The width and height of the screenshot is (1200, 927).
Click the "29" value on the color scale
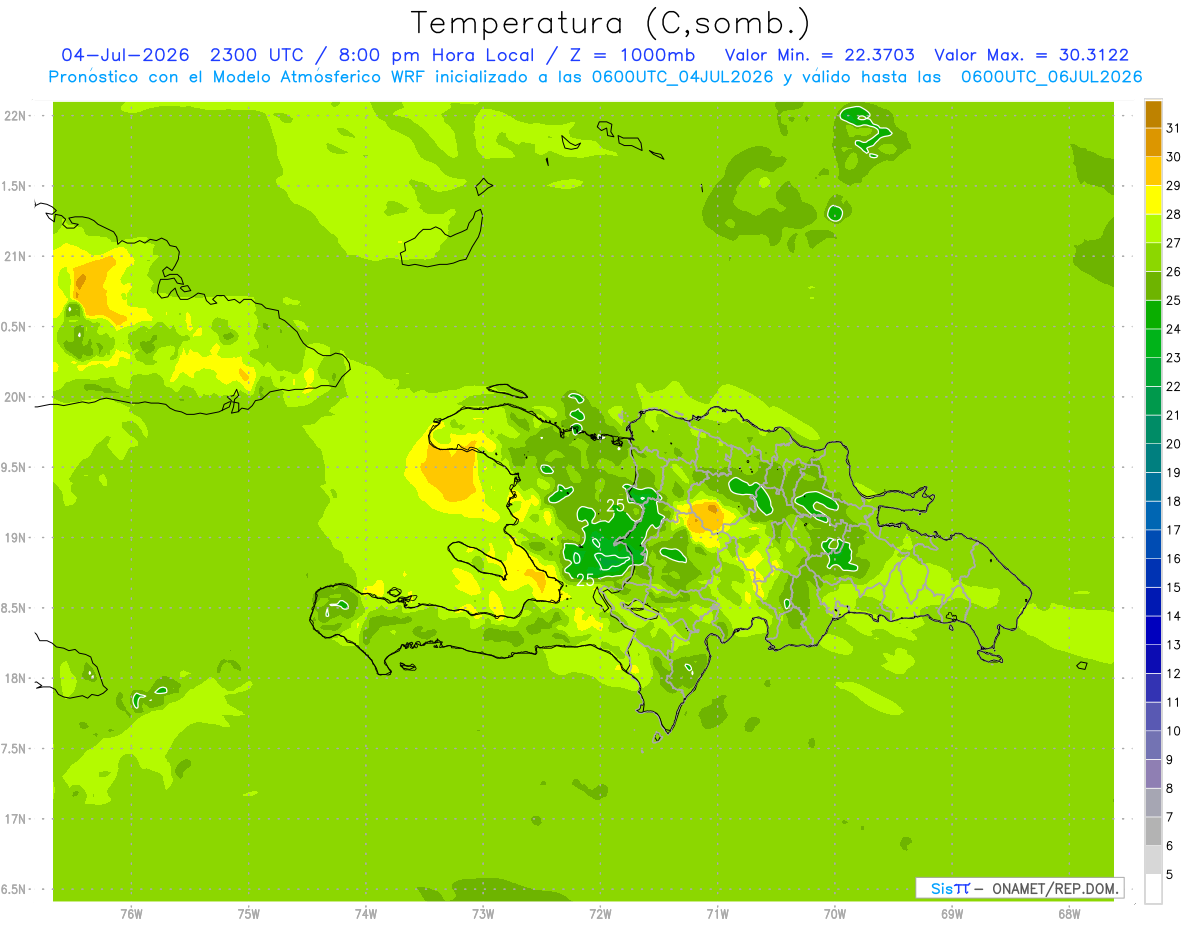pyautogui.click(x=1175, y=185)
